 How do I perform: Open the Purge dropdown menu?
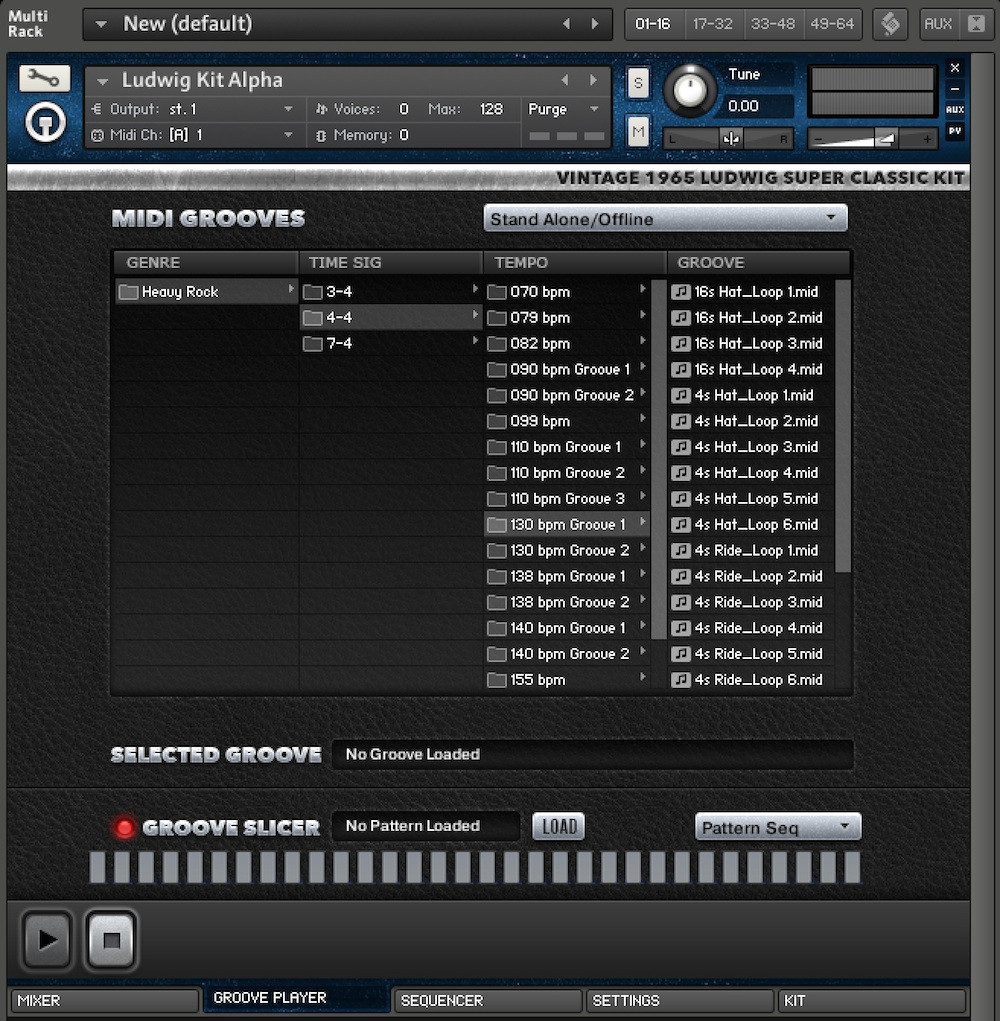(x=564, y=109)
